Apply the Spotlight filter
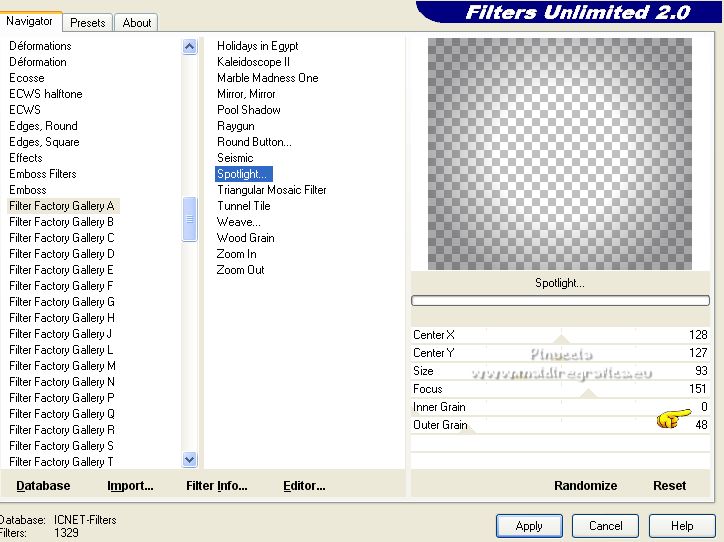This screenshot has width=724, height=542. coord(529,526)
